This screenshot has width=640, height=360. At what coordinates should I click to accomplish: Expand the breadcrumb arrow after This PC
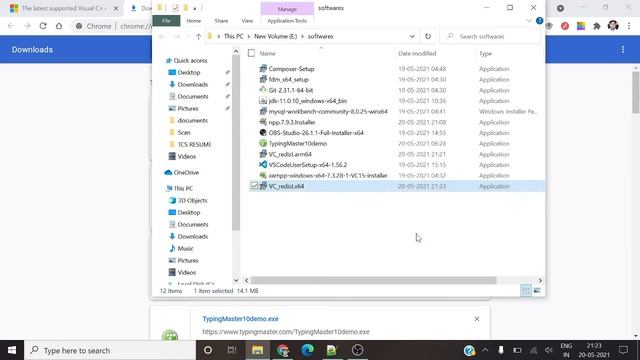pos(249,36)
